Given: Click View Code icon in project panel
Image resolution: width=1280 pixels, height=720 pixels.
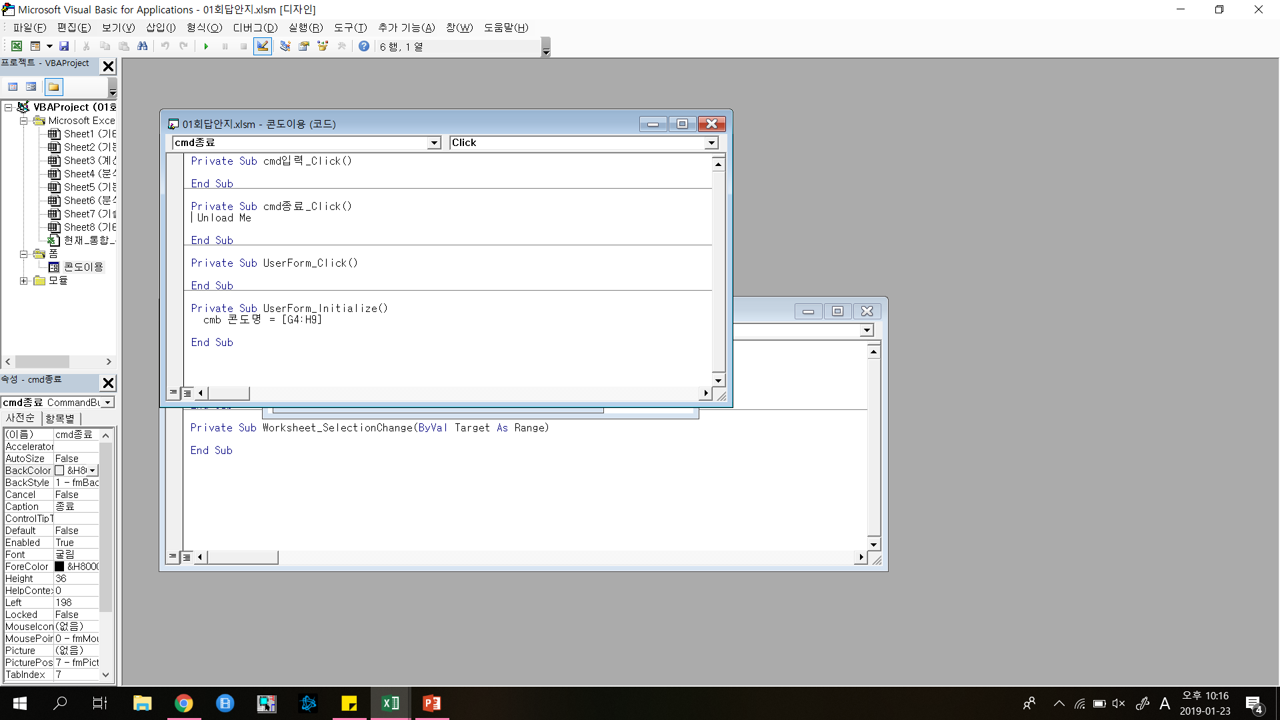Looking at the screenshot, I should 13,87.
